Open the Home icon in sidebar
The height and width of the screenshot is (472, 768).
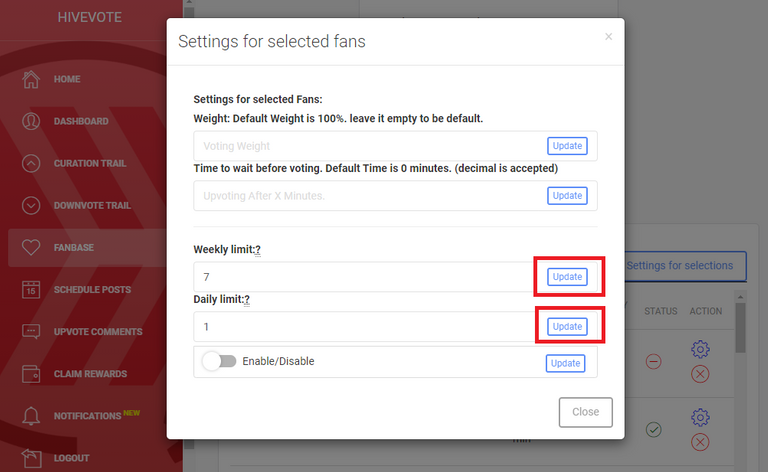[31, 79]
